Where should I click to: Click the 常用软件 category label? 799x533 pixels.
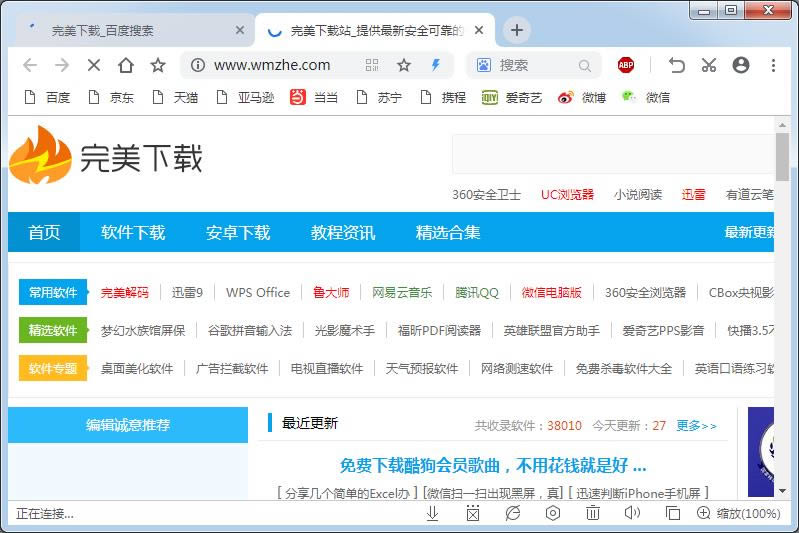pos(53,292)
